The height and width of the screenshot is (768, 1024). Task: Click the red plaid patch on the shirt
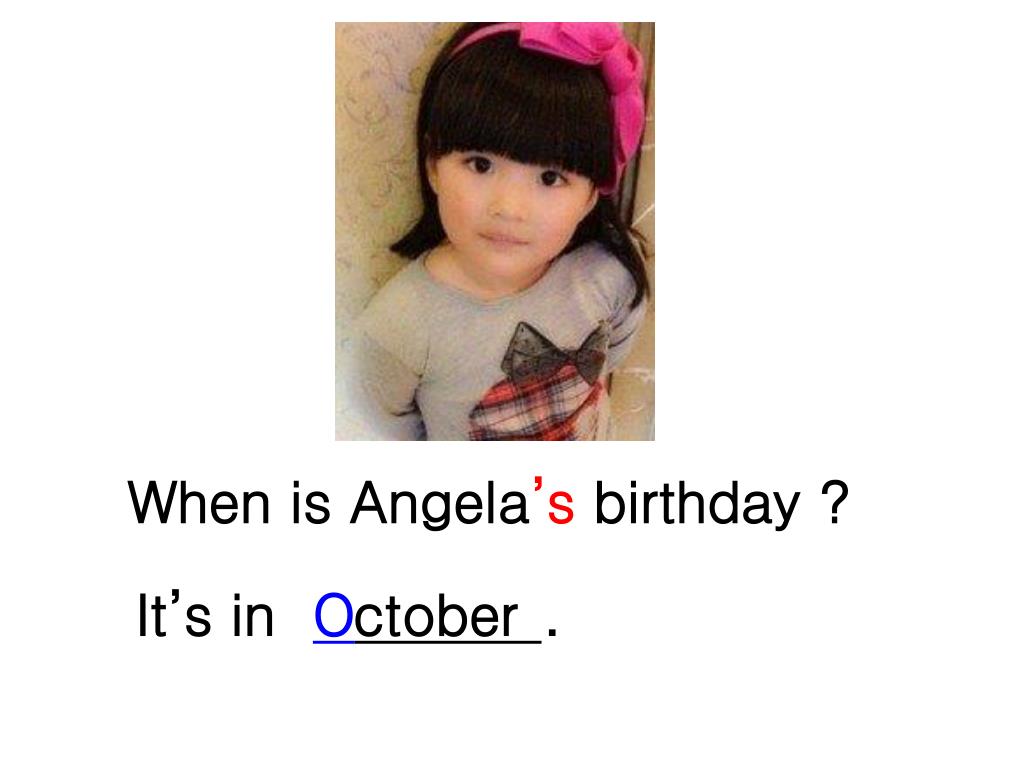point(534,406)
